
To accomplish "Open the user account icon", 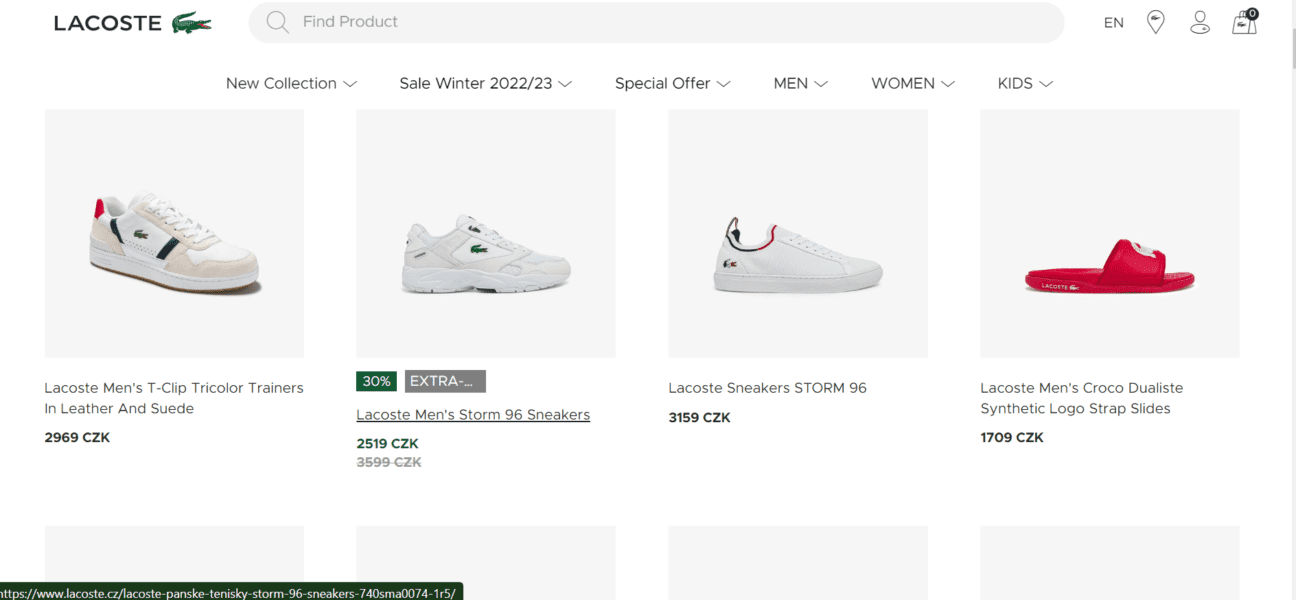I will [1200, 22].
